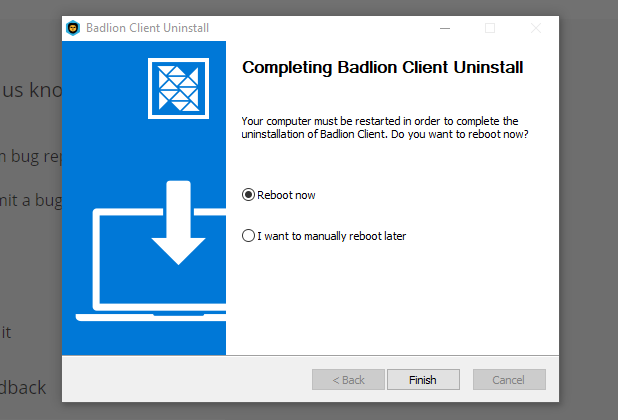Click the disabled maximize button
Screen dimensions: 618x420
pos(490,28)
